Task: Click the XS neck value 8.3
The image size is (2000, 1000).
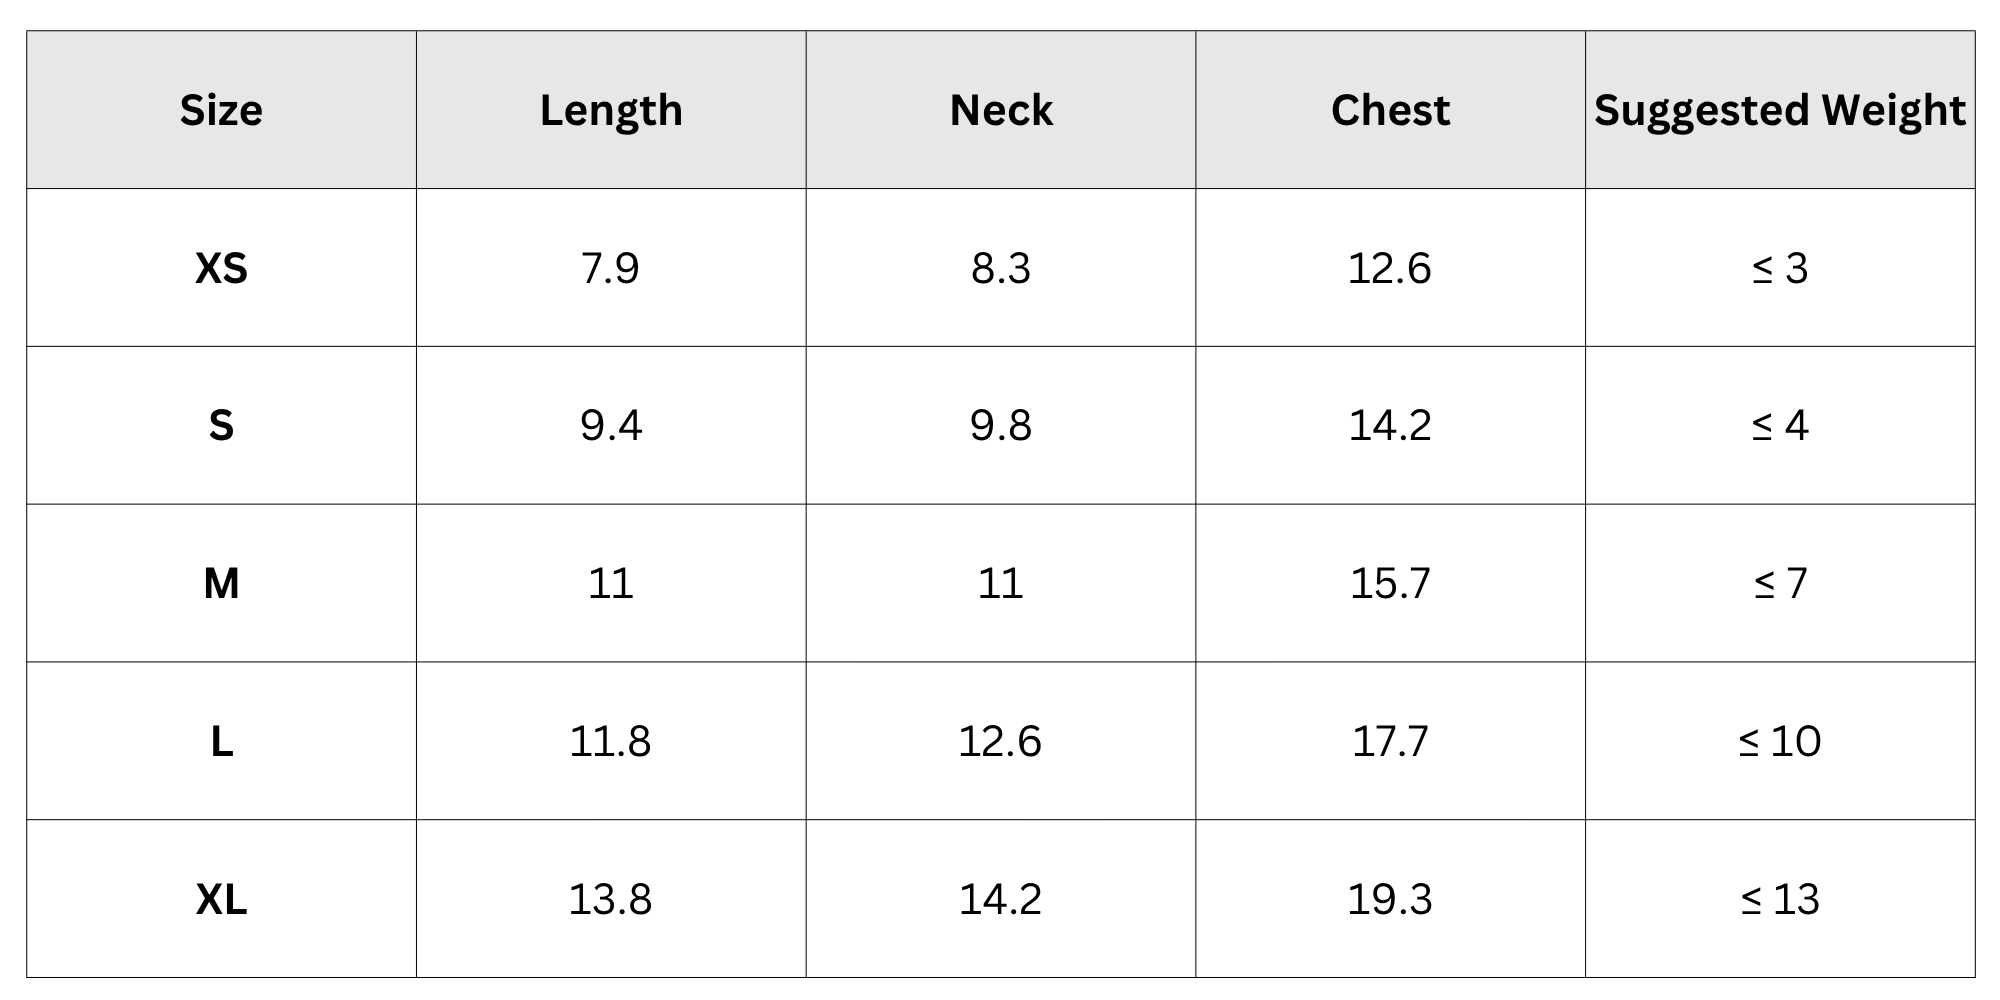Action: click(x=1001, y=268)
